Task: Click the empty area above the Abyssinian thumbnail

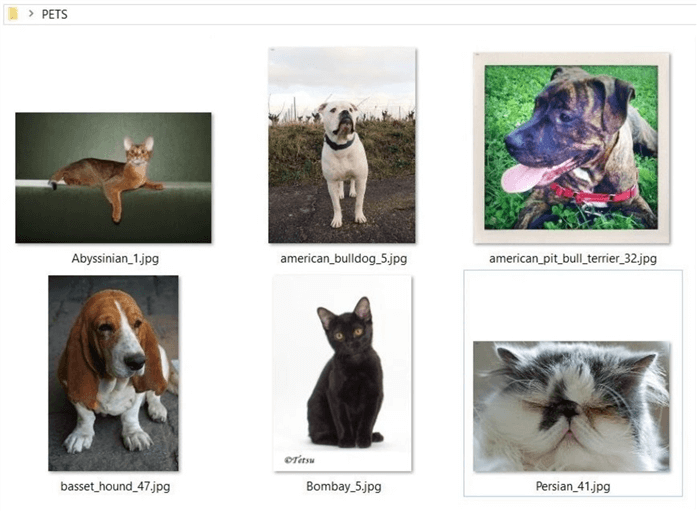Action: coord(113,73)
